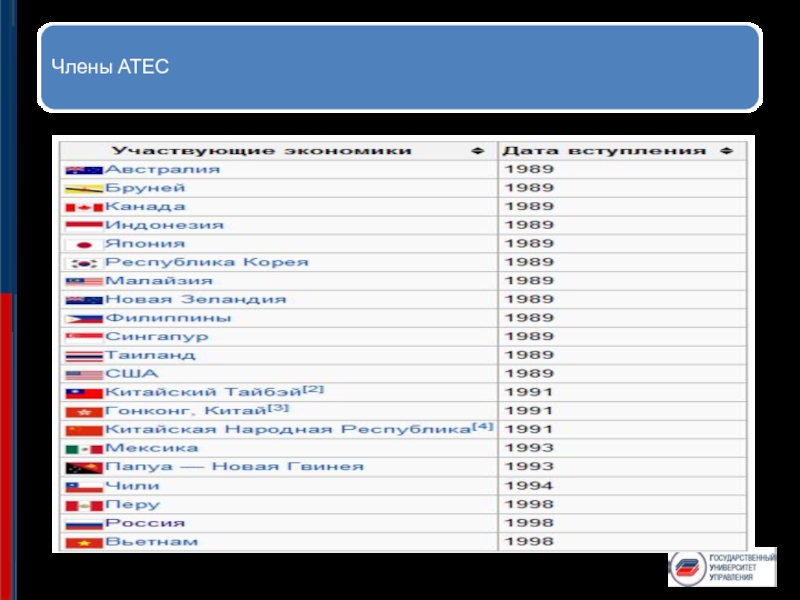Click the Peru flag icon
Viewport: 800px width, 600px height.
[84, 506]
